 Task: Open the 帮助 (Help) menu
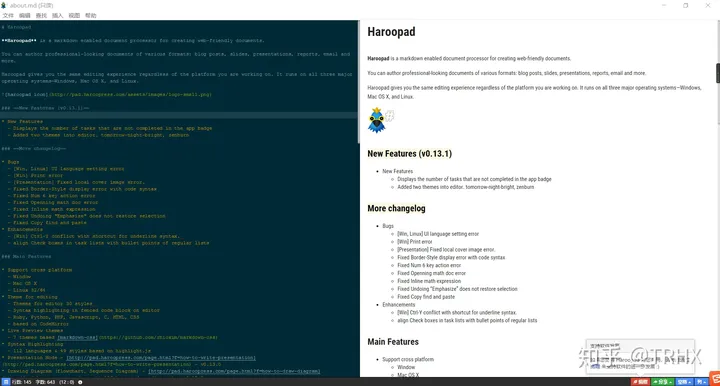point(90,16)
